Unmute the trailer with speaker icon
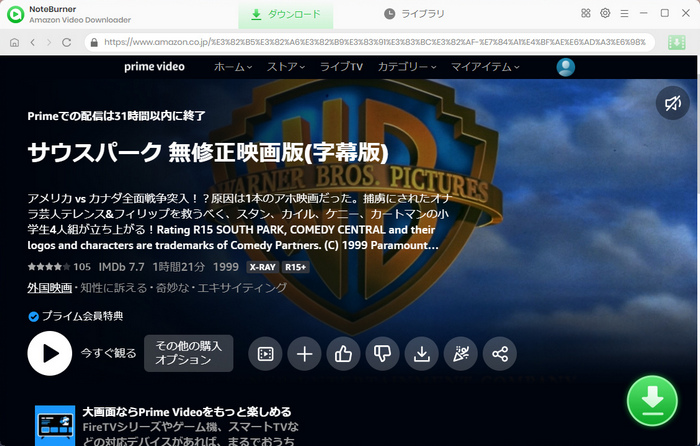This screenshot has width=700, height=446. tap(672, 103)
